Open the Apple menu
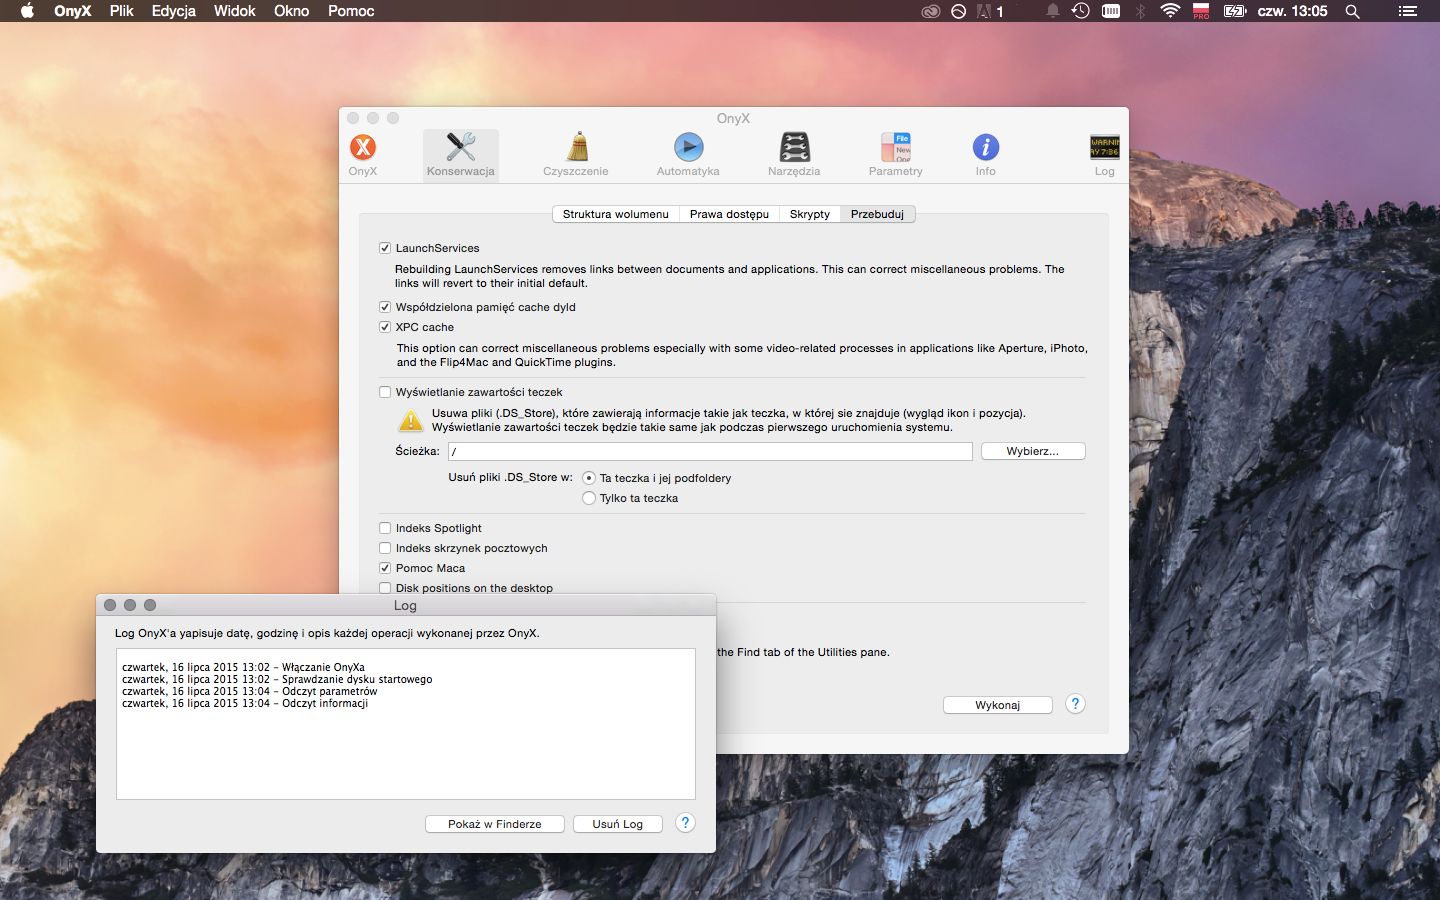Screen dimensions: 1440x900 (x=28, y=11)
